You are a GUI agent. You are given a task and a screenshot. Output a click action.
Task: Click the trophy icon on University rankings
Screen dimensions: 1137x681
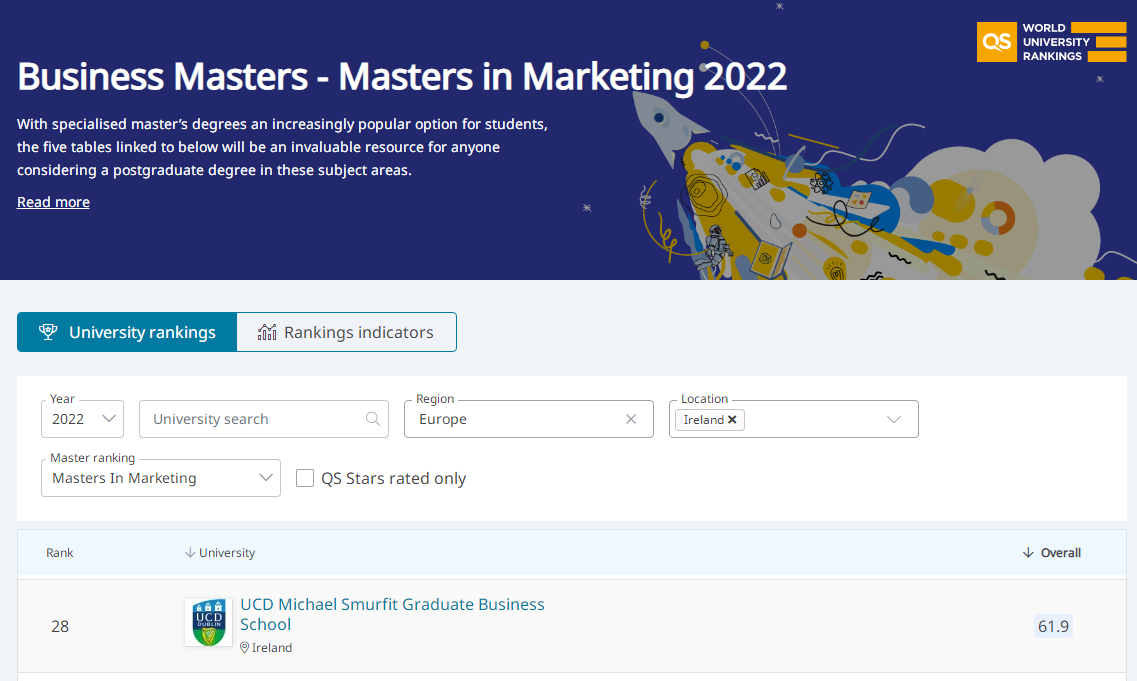click(x=47, y=332)
